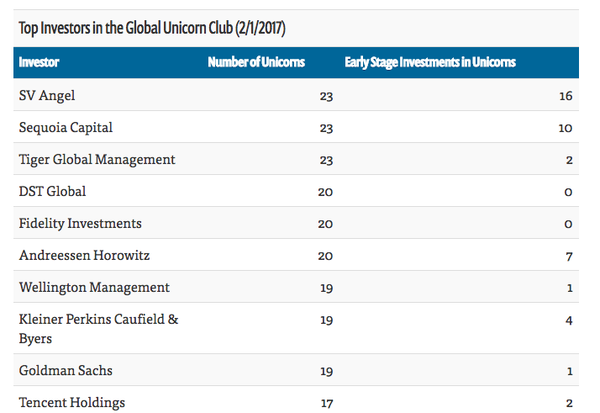Click Sequoia Capital's unicorn count 23
The image size is (600, 413).
point(326,128)
